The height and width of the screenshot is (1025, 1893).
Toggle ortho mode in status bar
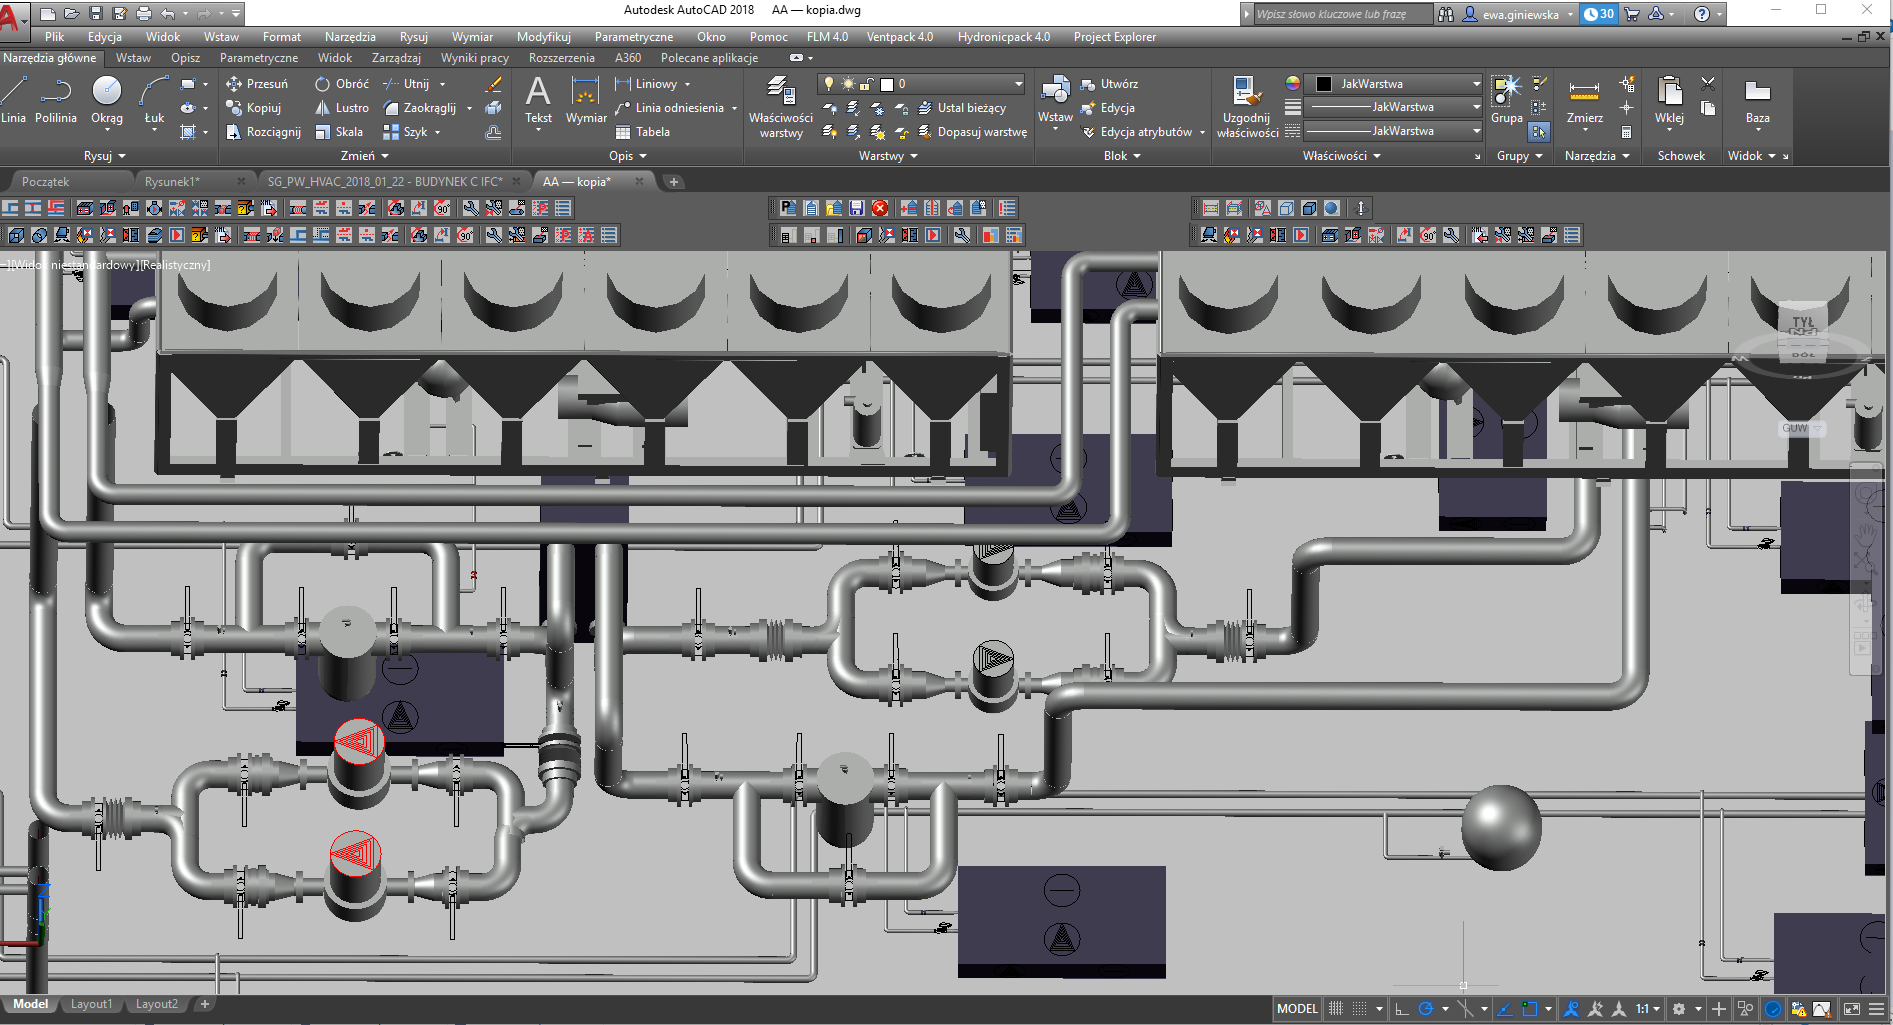click(x=1402, y=1009)
